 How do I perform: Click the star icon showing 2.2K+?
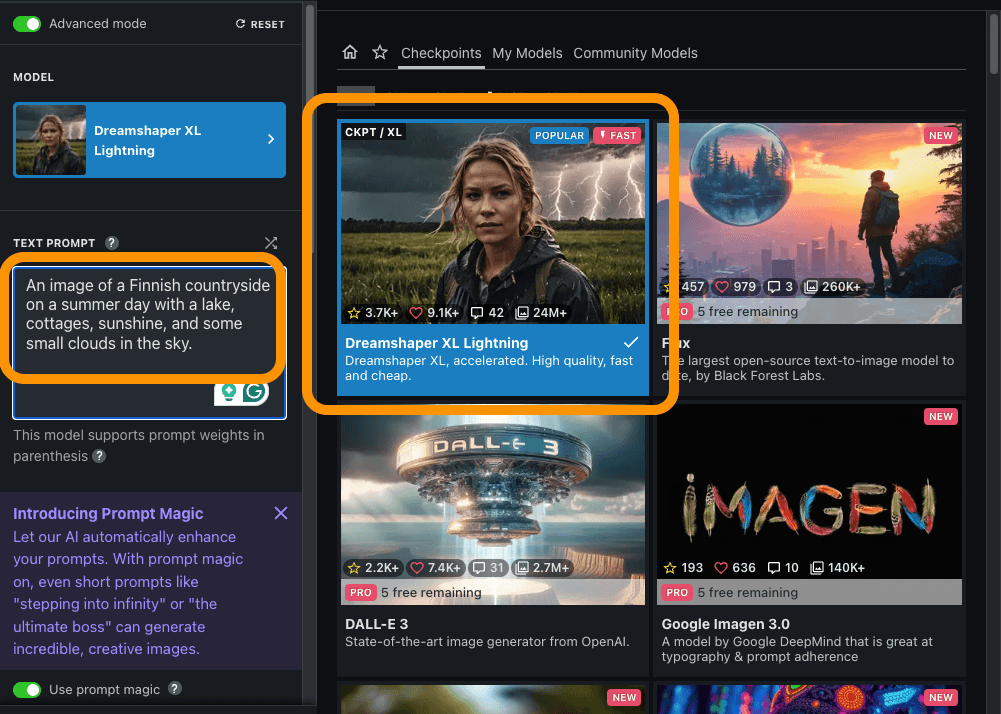click(354, 568)
